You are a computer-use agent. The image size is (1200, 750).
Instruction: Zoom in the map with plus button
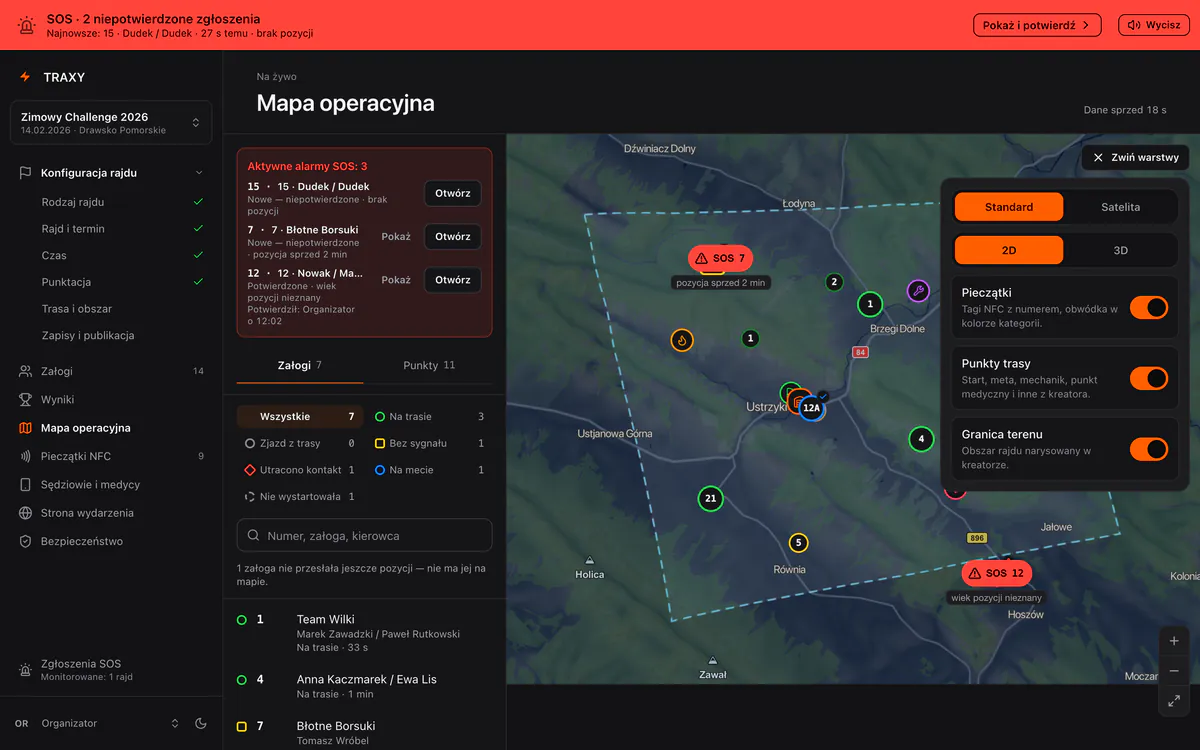pyautogui.click(x=1174, y=641)
